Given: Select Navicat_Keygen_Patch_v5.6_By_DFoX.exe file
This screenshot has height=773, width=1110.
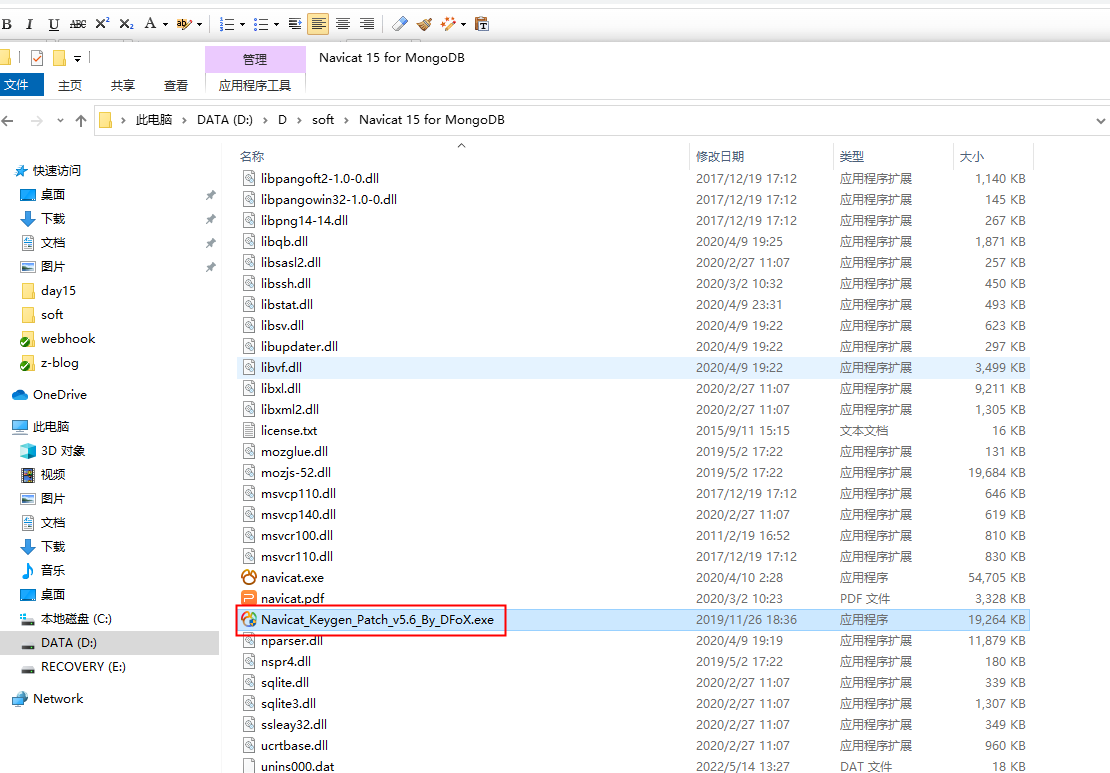Looking at the screenshot, I should pos(377,620).
